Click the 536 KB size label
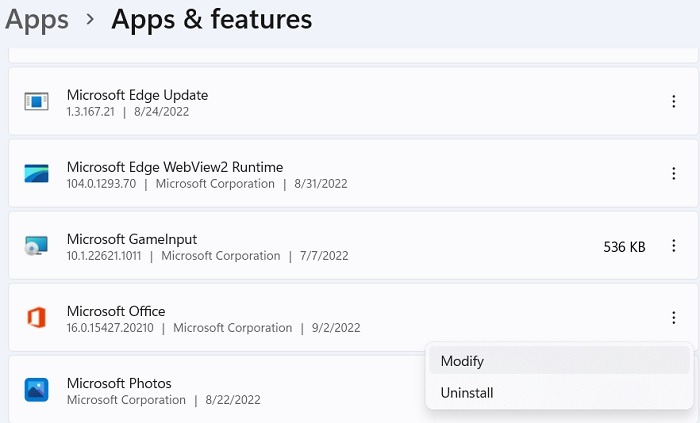This screenshot has width=700, height=423. click(624, 247)
